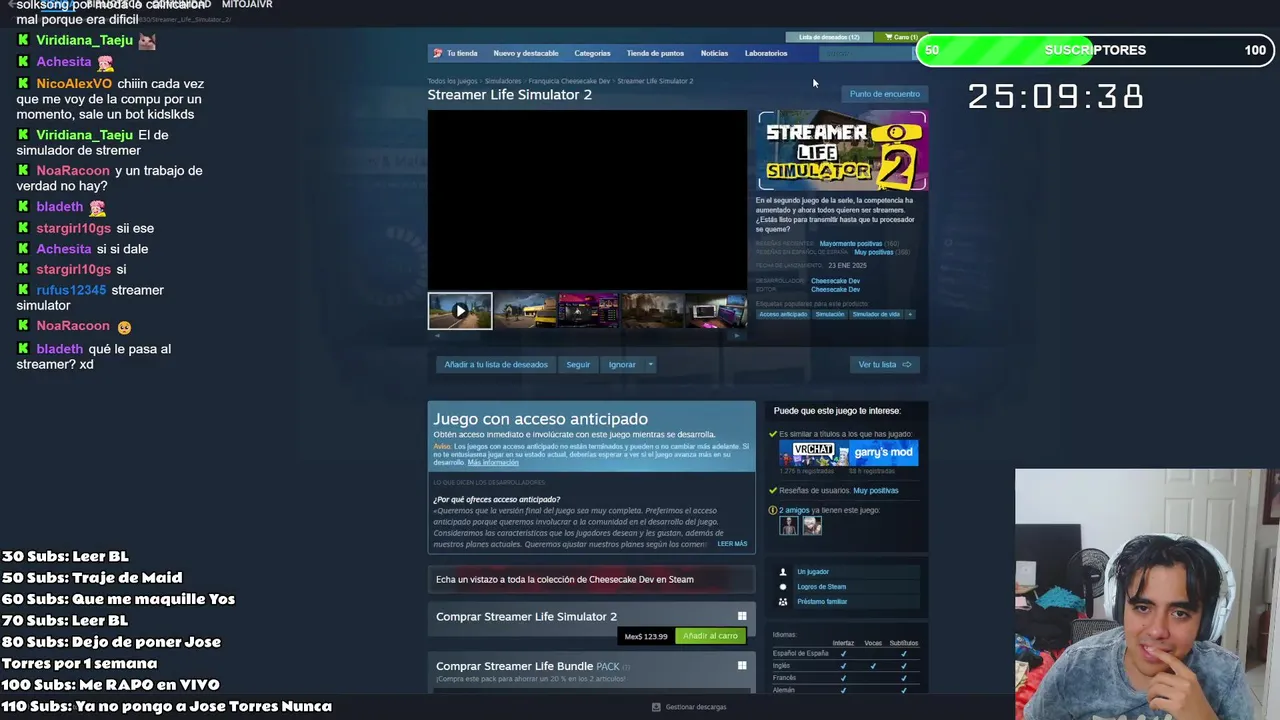Click the Préstamo familiar link
The image size is (1280, 720).
click(x=822, y=602)
